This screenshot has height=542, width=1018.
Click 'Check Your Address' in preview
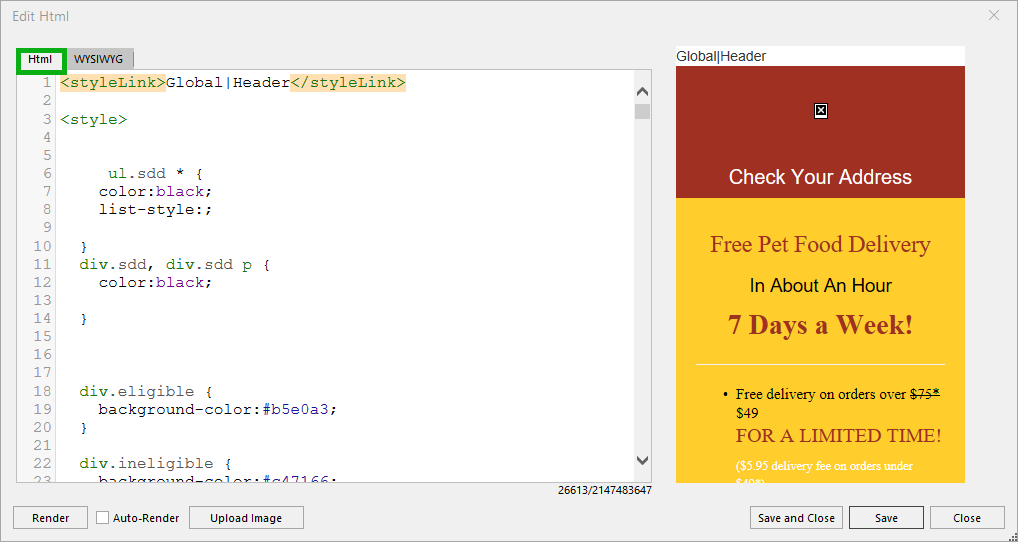[820, 177]
